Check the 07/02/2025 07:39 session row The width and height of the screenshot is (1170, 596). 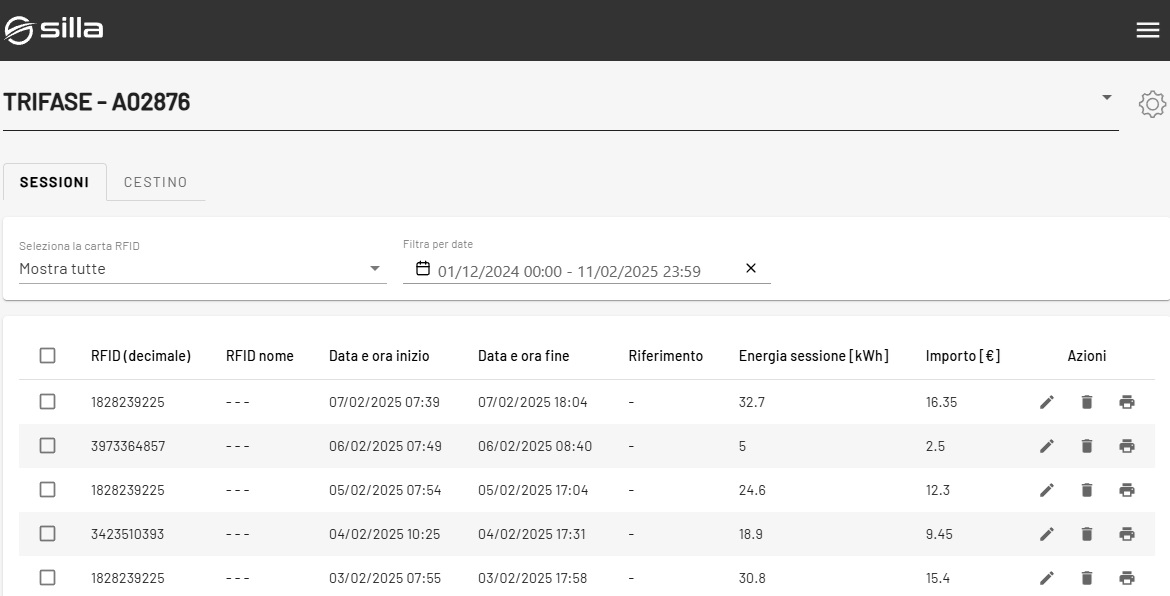(47, 401)
